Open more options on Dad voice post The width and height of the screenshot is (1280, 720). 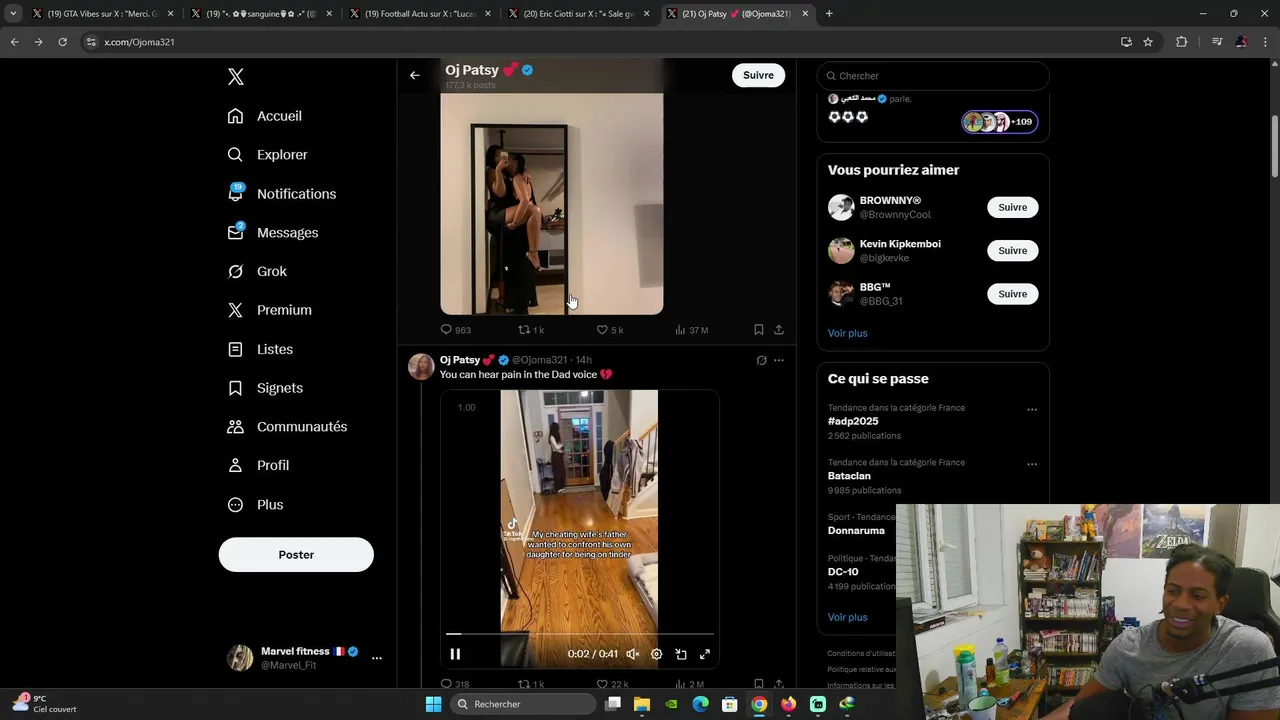tap(779, 360)
